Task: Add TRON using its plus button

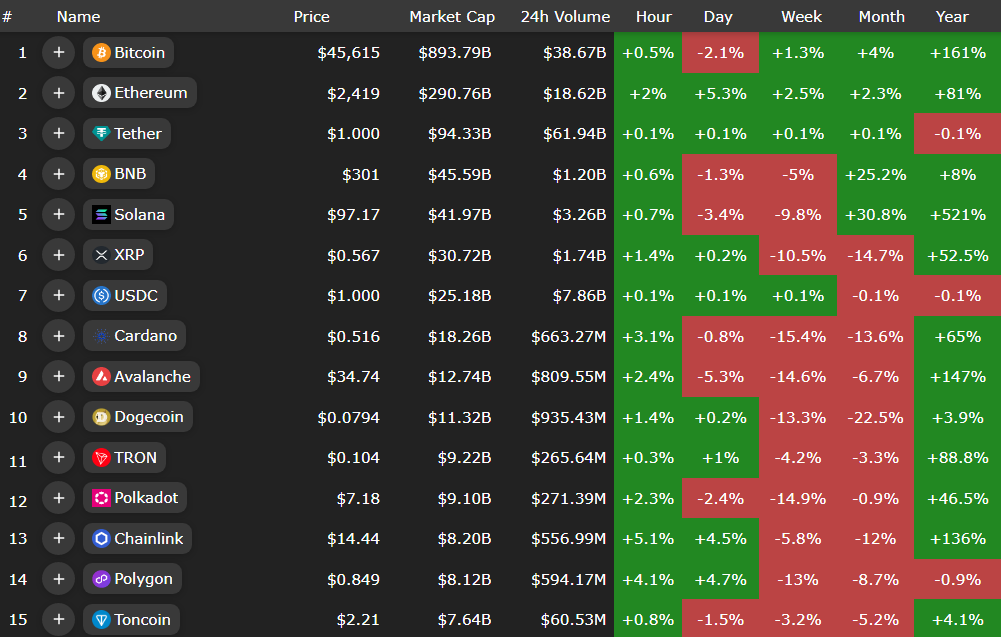Action: coord(58,458)
